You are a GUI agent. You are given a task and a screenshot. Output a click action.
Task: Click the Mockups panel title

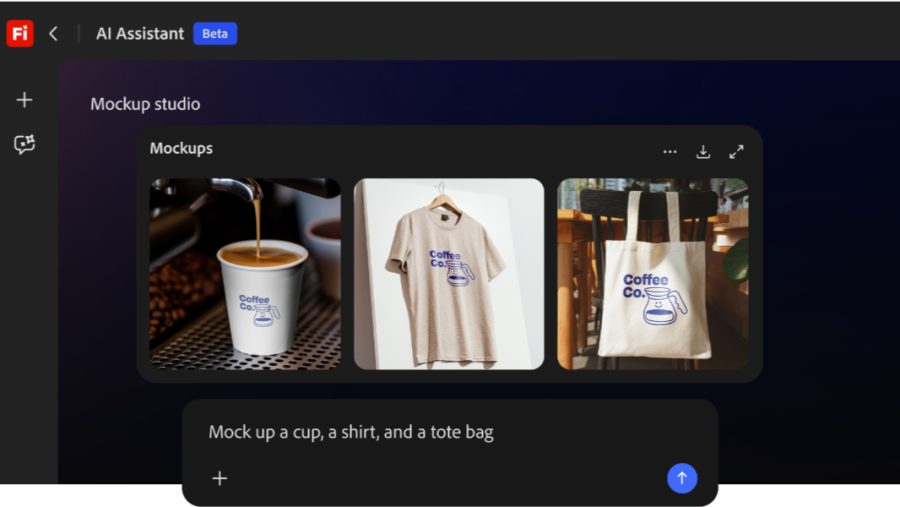click(x=181, y=148)
